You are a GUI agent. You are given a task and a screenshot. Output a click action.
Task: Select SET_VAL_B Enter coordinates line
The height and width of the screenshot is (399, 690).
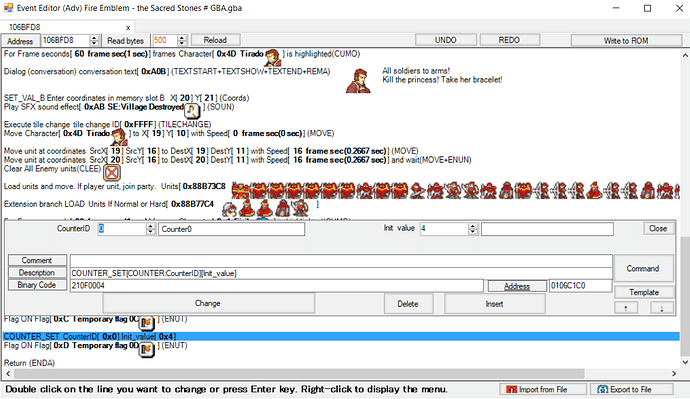tap(127, 98)
